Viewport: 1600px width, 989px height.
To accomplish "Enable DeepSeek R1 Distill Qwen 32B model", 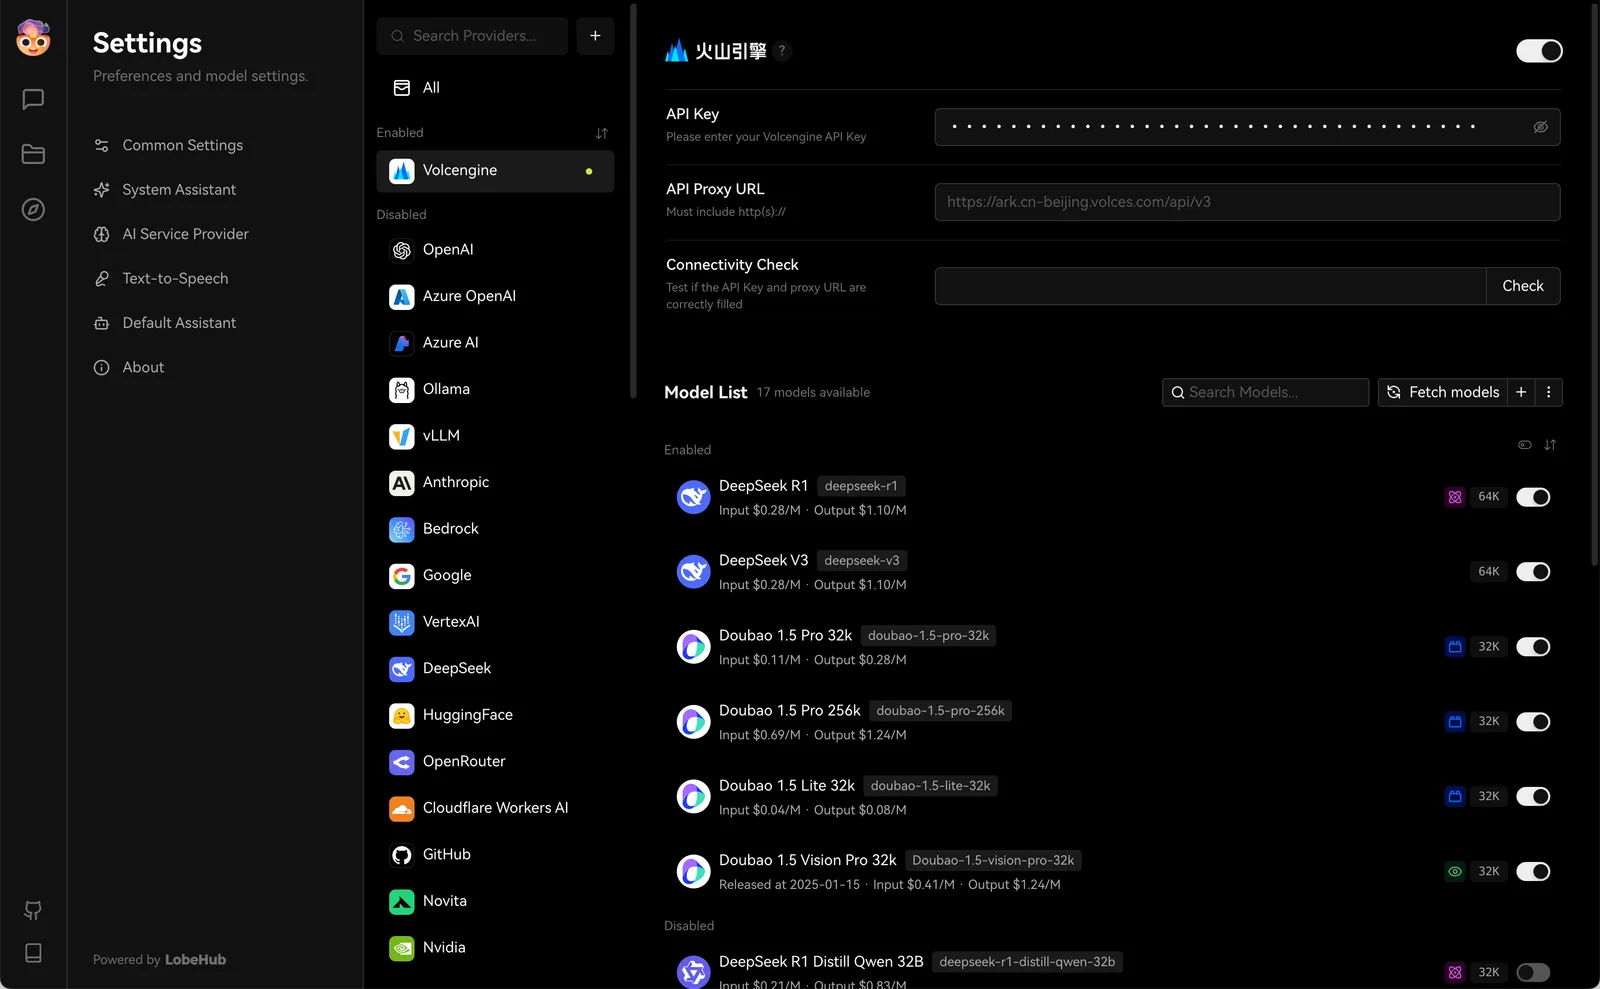I will (1532, 972).
